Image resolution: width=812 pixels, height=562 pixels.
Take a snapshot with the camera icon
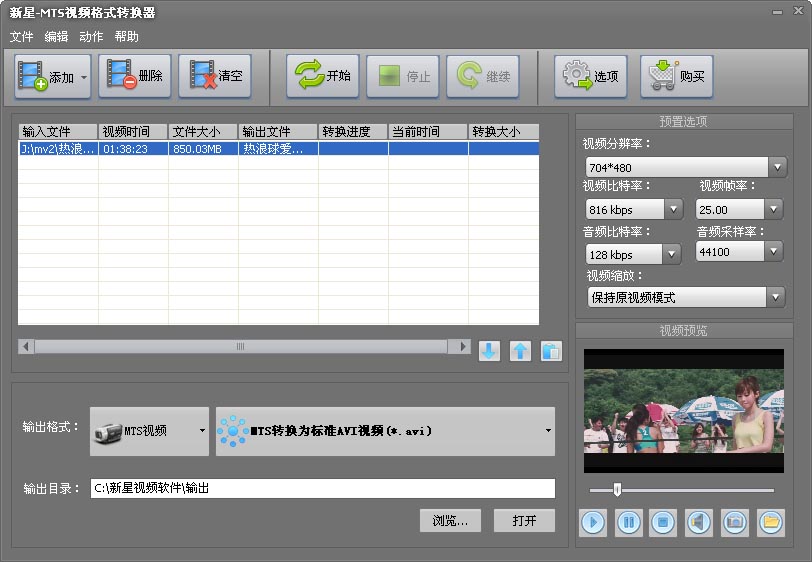(x=735, y=522)
